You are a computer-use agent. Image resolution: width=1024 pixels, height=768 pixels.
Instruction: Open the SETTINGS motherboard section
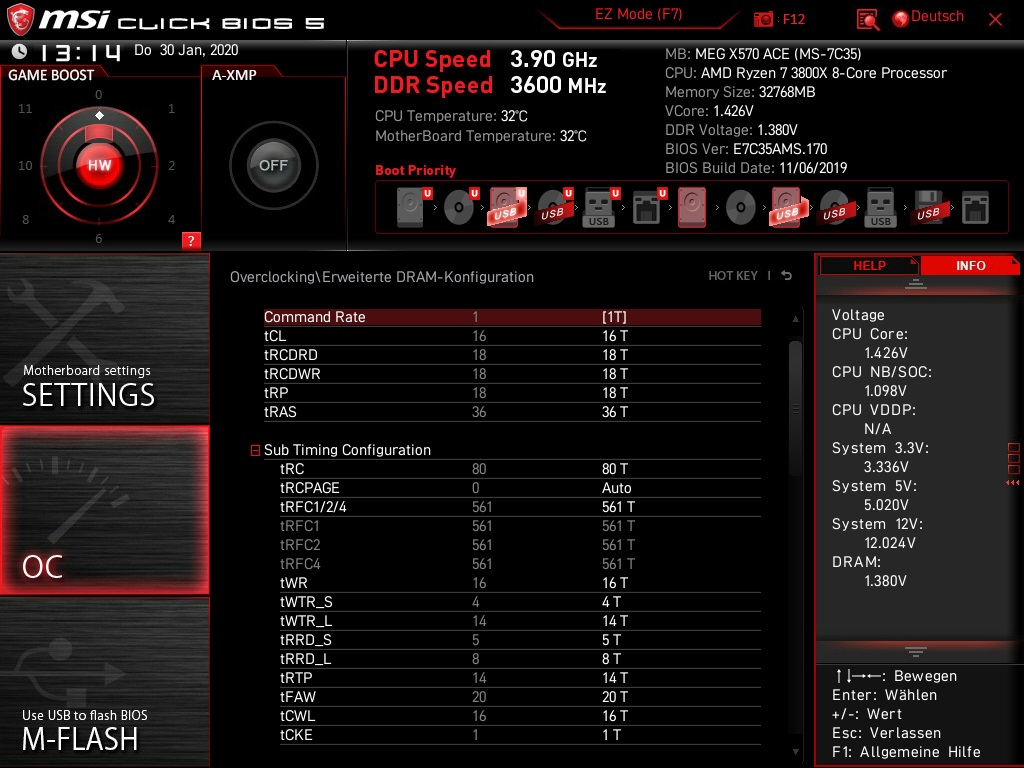tap(104, 338)
